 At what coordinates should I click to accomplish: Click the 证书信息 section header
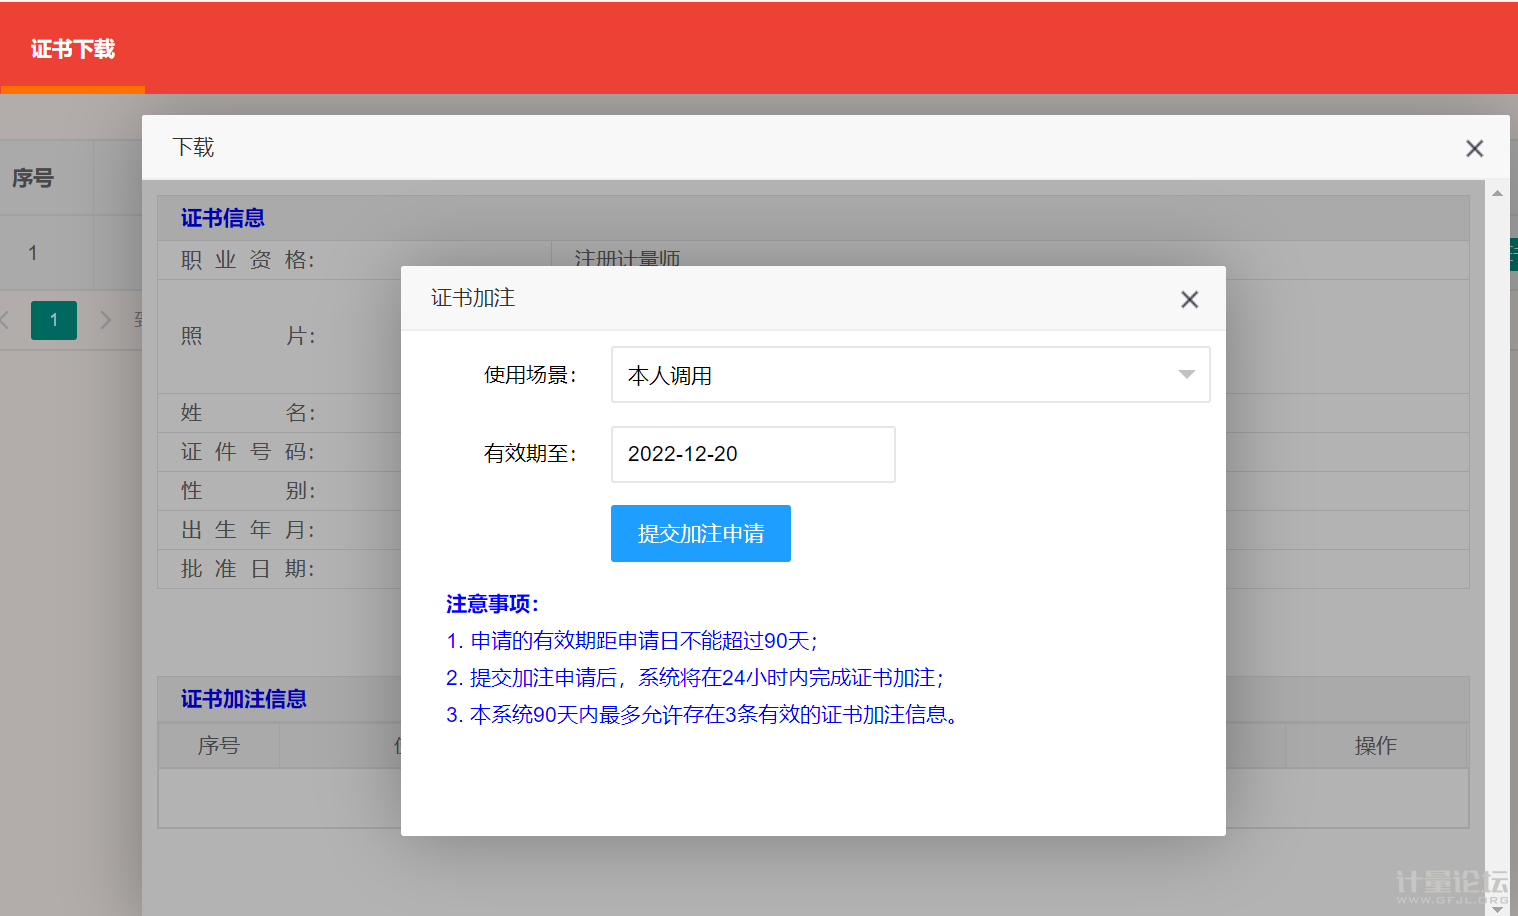(x=223, y=218)
